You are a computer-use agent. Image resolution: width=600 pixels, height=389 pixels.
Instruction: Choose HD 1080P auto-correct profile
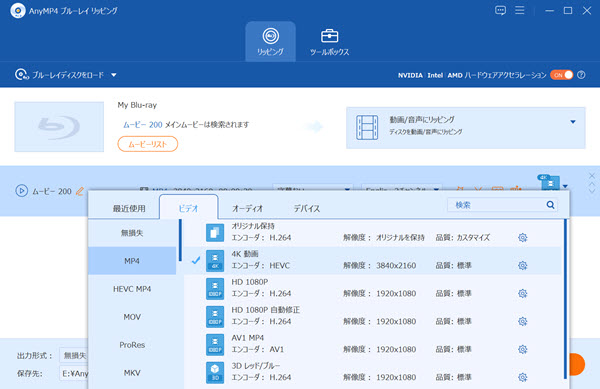[373, 316]
